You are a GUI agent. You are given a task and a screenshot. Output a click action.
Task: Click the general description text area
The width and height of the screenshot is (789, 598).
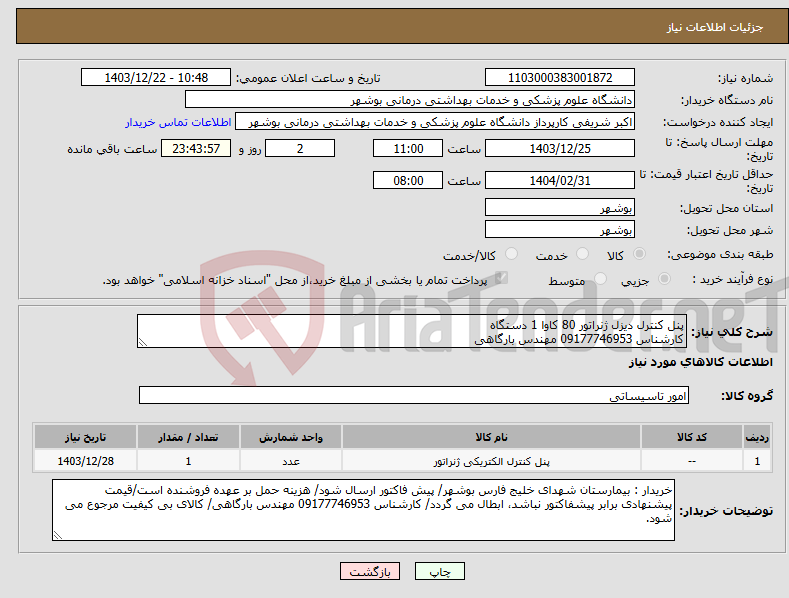coord(412,331)
